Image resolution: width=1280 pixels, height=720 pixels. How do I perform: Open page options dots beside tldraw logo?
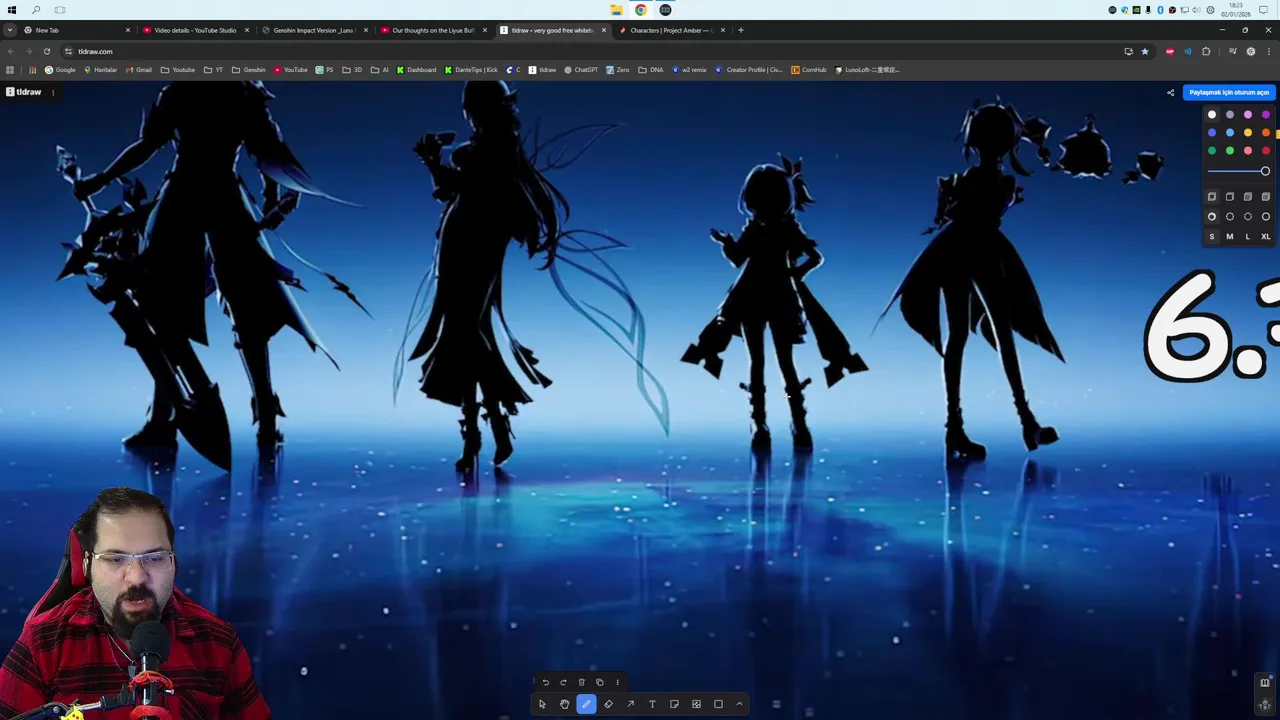(x=53, y=92)
